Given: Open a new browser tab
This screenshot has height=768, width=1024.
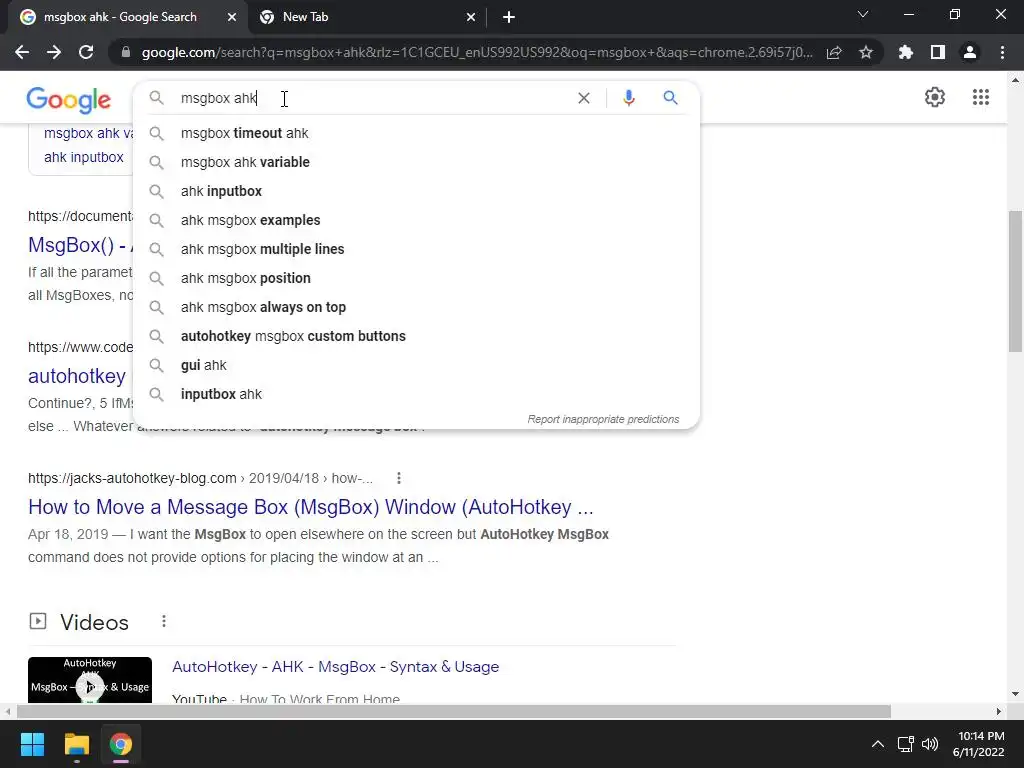Looking at the screenshot, I should point(509,18).
